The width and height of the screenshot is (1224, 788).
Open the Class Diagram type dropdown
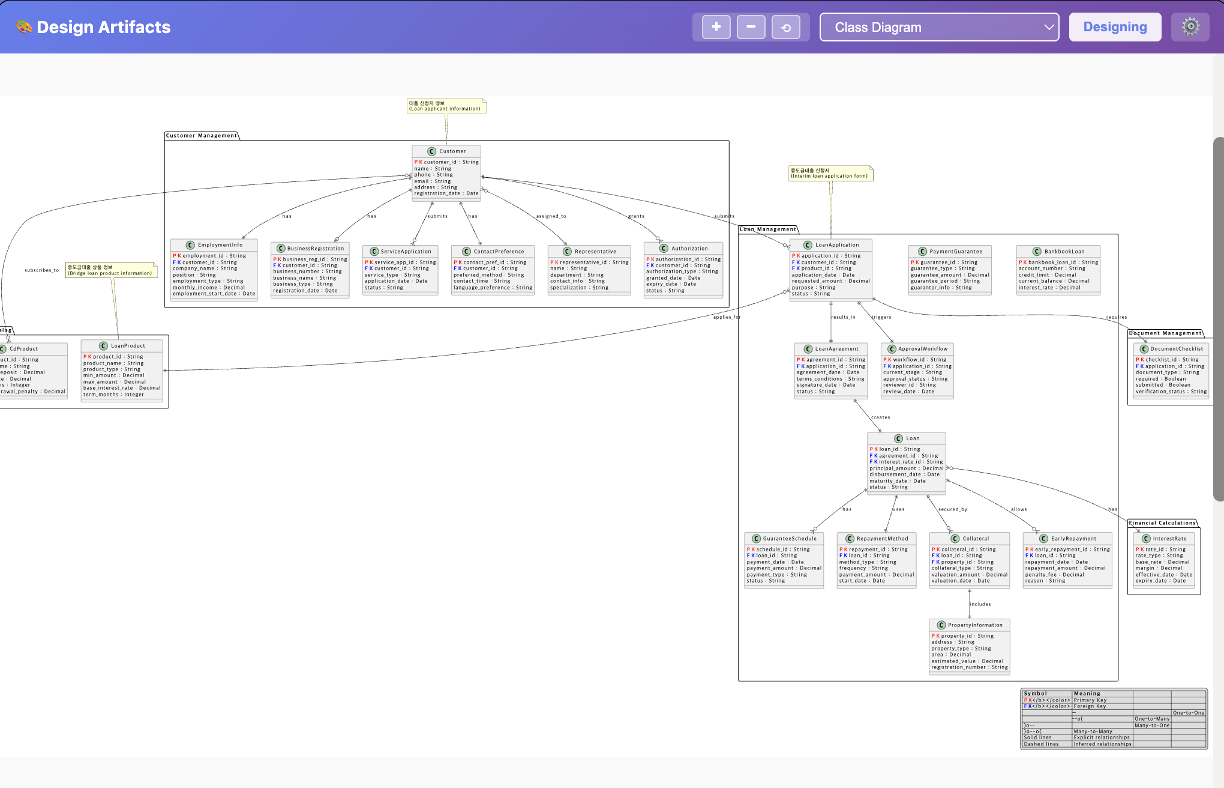(x=939, y=27)
